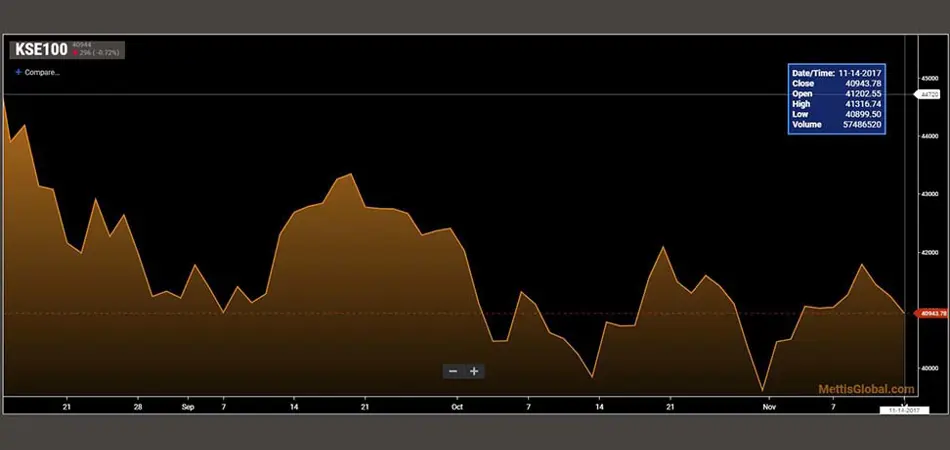Click the 44000 price axis label

click(x=930, y=137)
